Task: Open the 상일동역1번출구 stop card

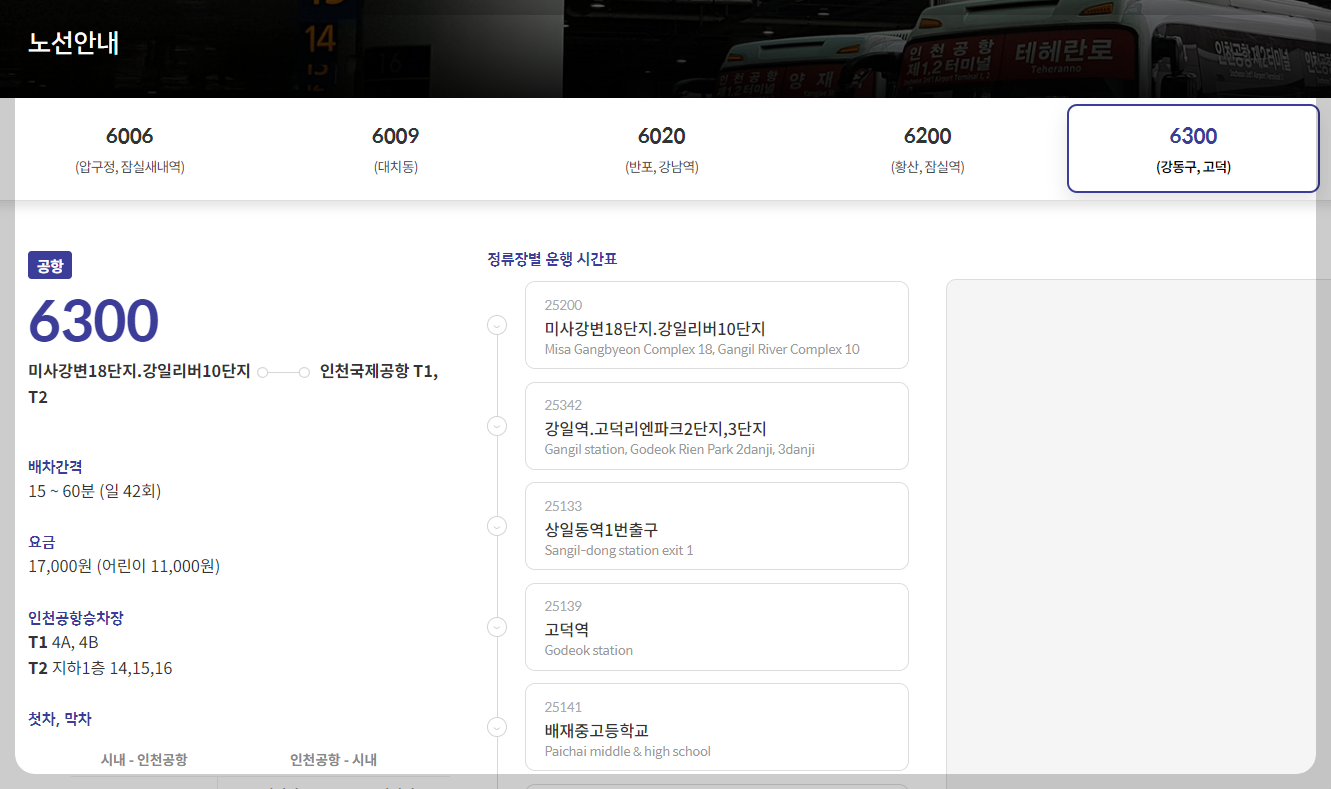Action: tap(716, 526)
